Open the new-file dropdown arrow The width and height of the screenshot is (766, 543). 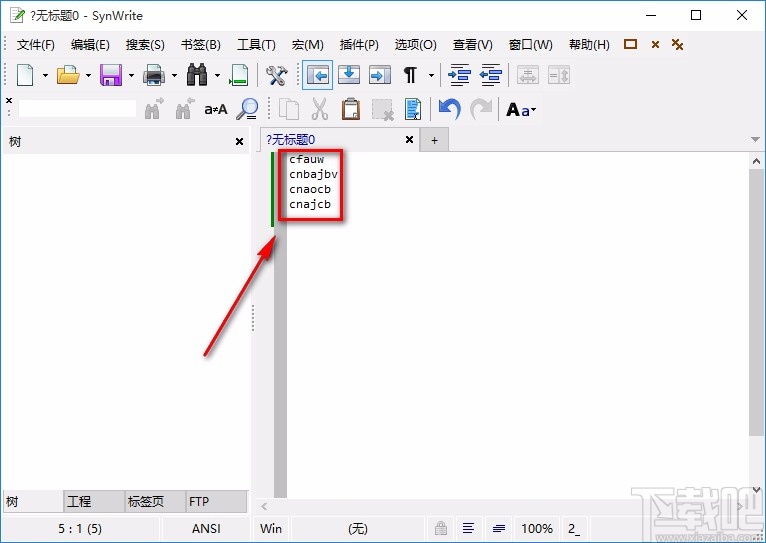point(45,76)
